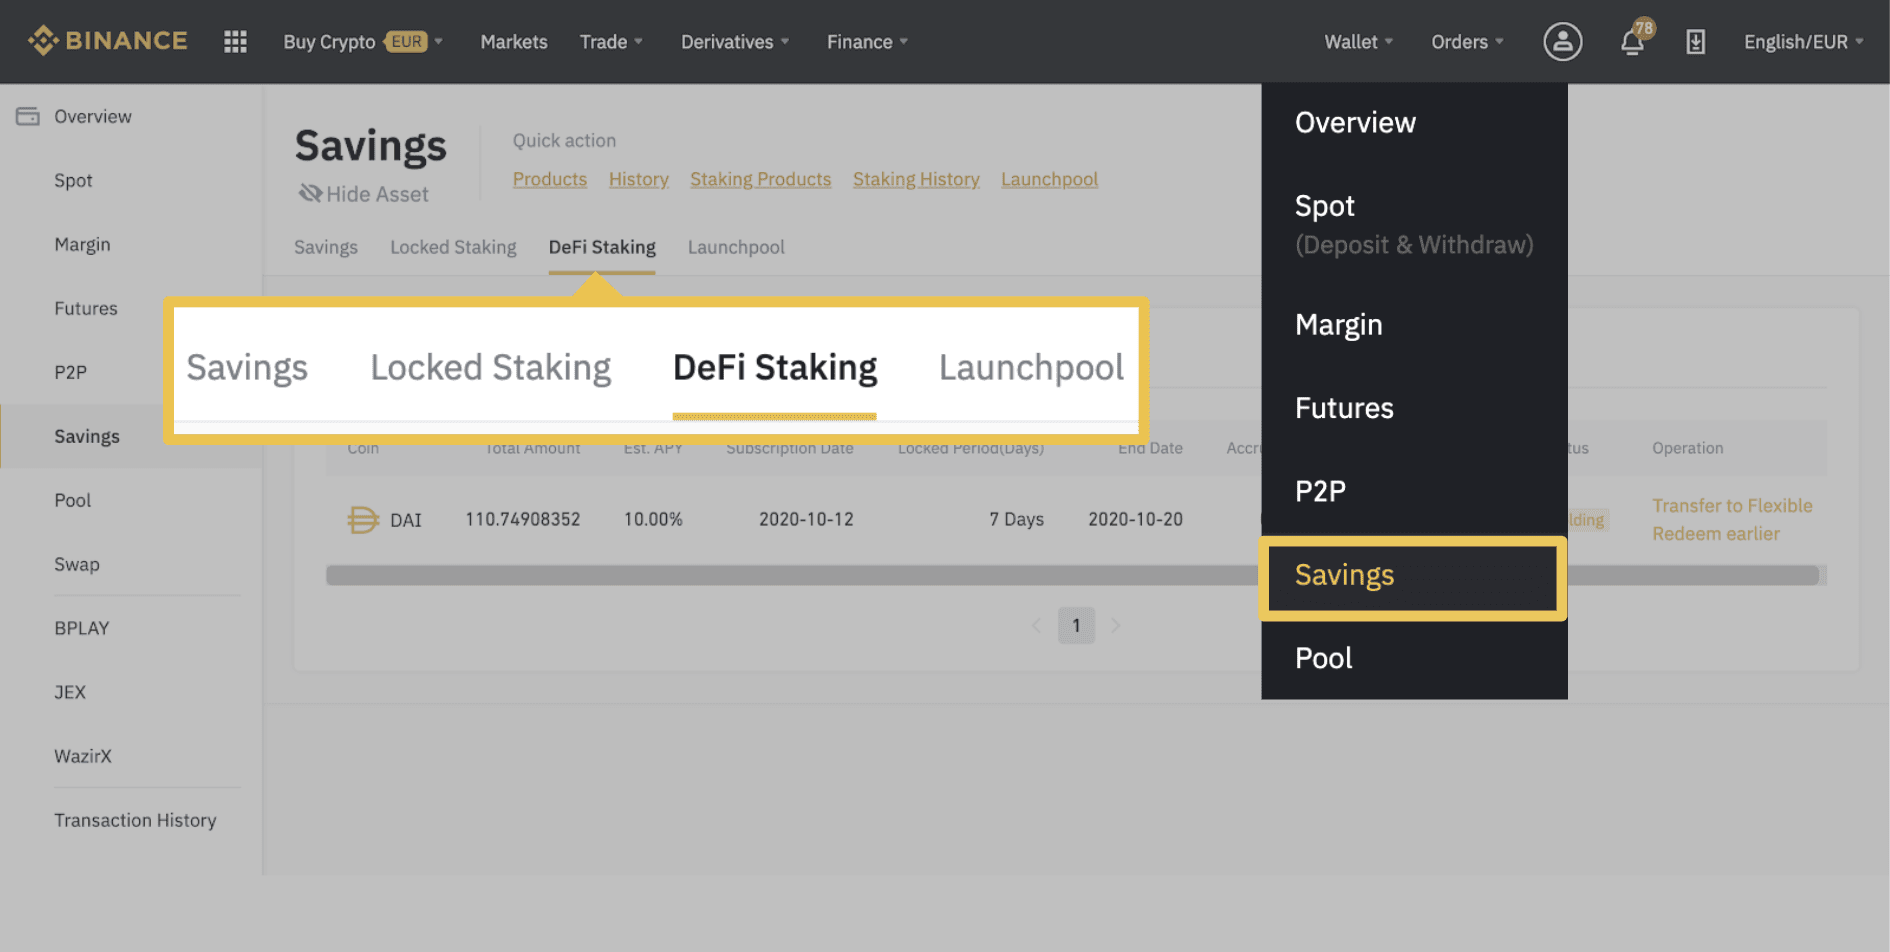Click the Binance logo

107,41
